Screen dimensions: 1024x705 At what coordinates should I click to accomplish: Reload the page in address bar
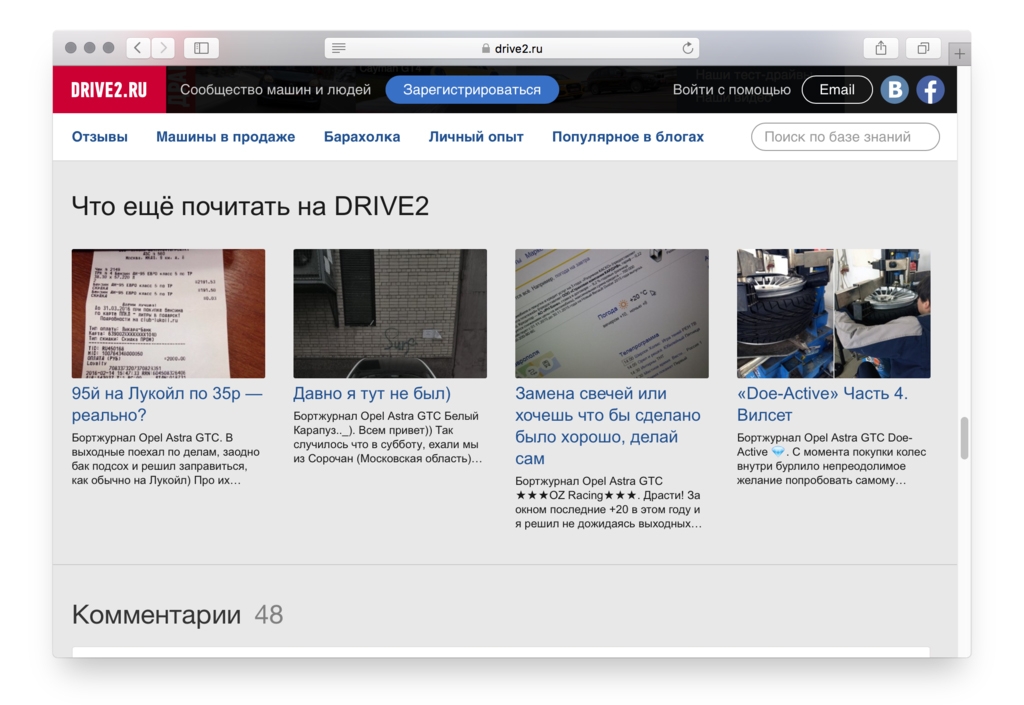688,48
